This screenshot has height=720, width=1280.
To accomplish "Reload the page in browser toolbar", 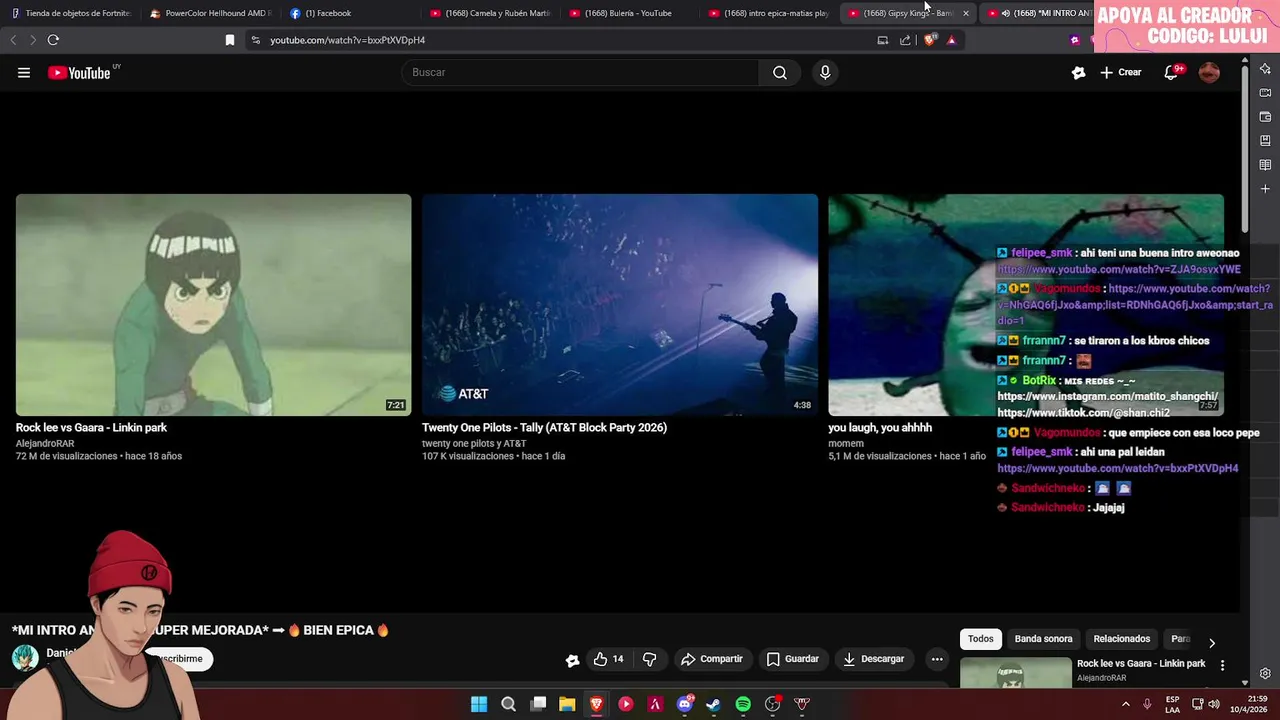I will (x=53, y=40).
